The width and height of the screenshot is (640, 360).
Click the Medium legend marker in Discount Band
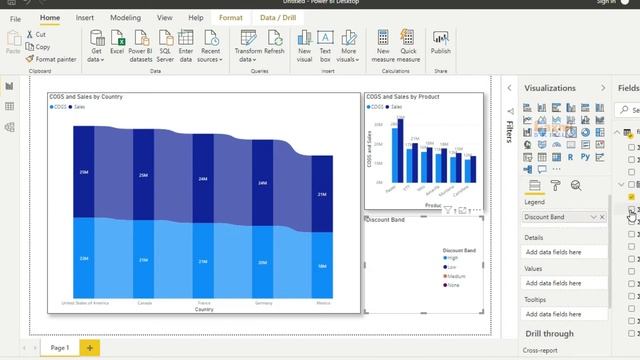coord(445,276)
